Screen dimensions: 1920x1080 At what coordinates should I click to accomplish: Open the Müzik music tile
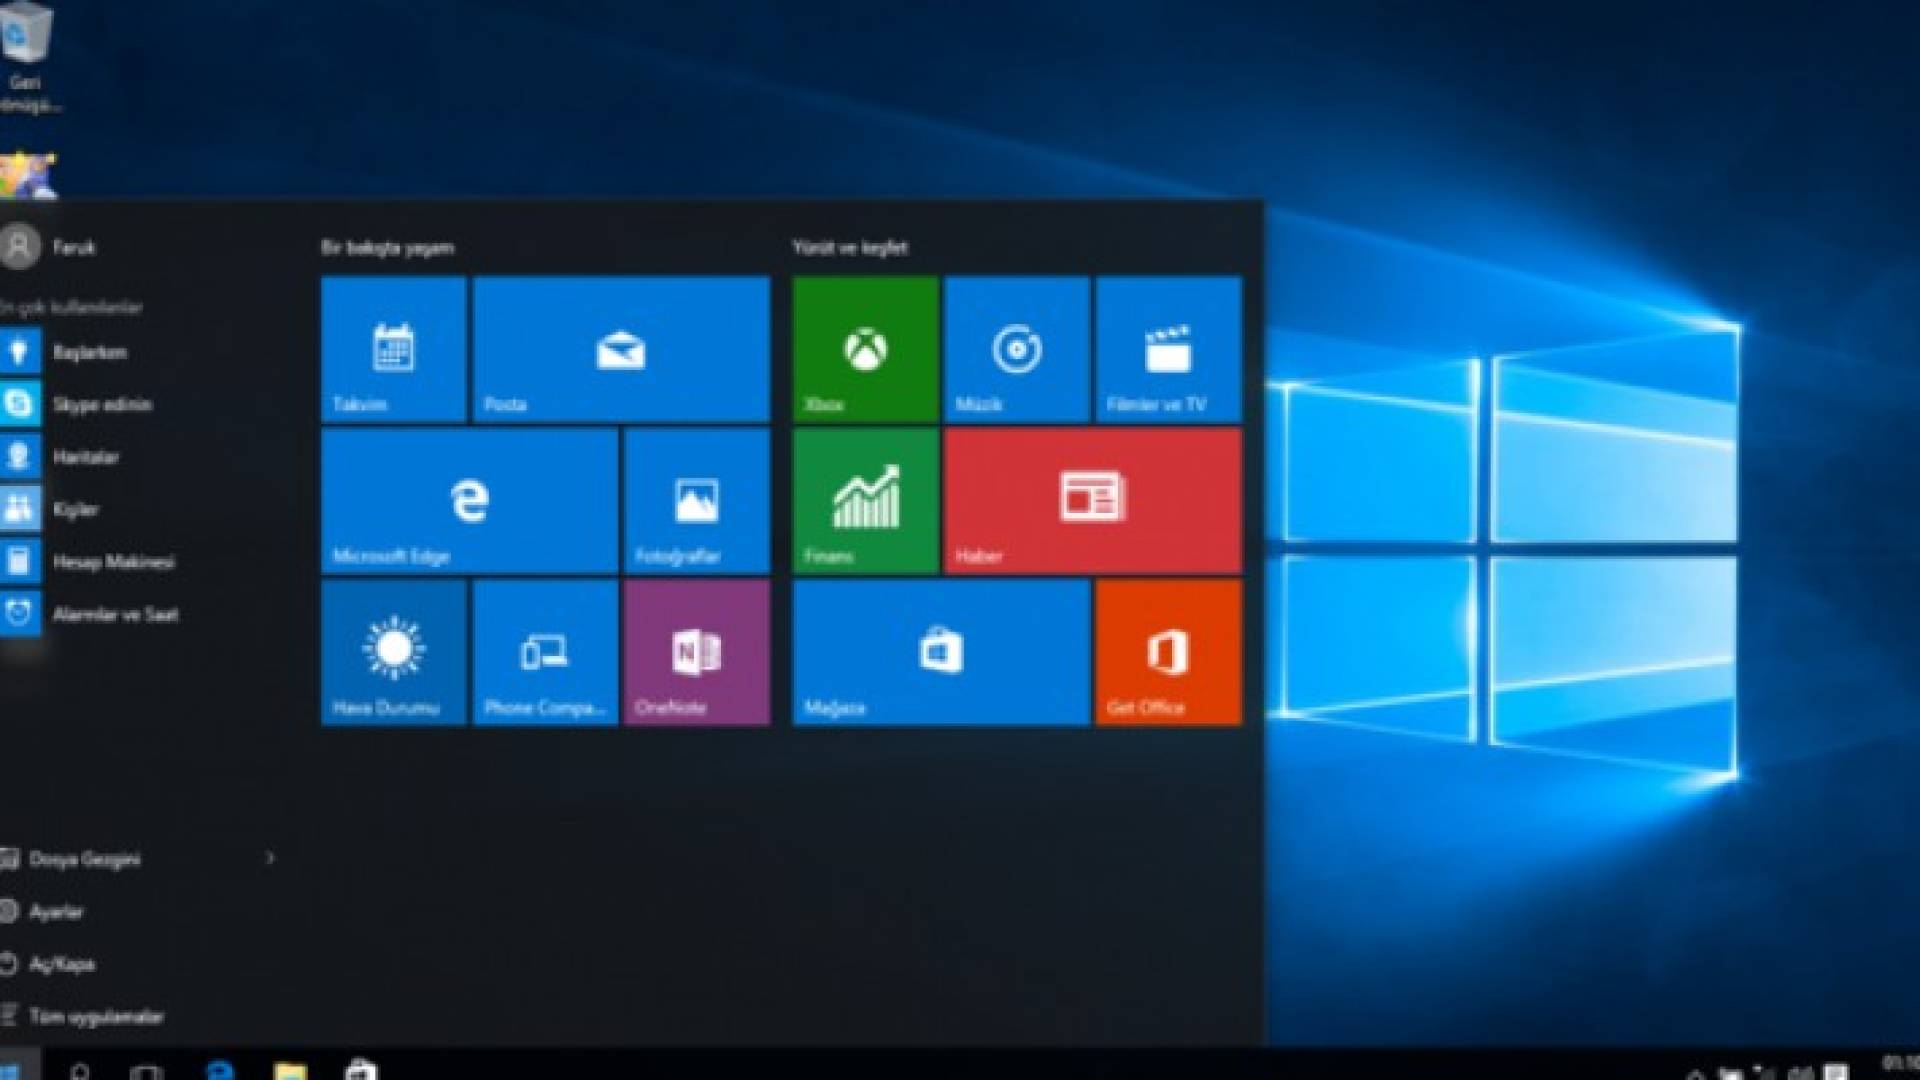1017,349
